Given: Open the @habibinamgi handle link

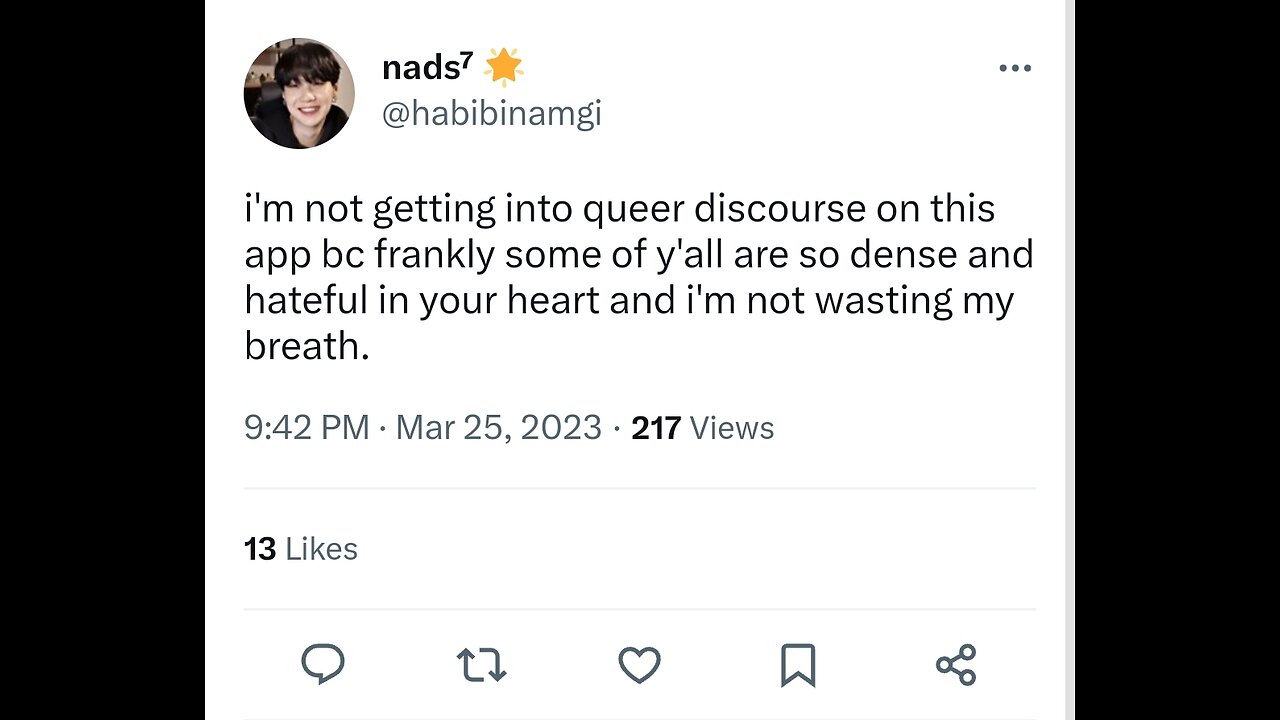Looking at the screenshot, I should pos(491,114).
